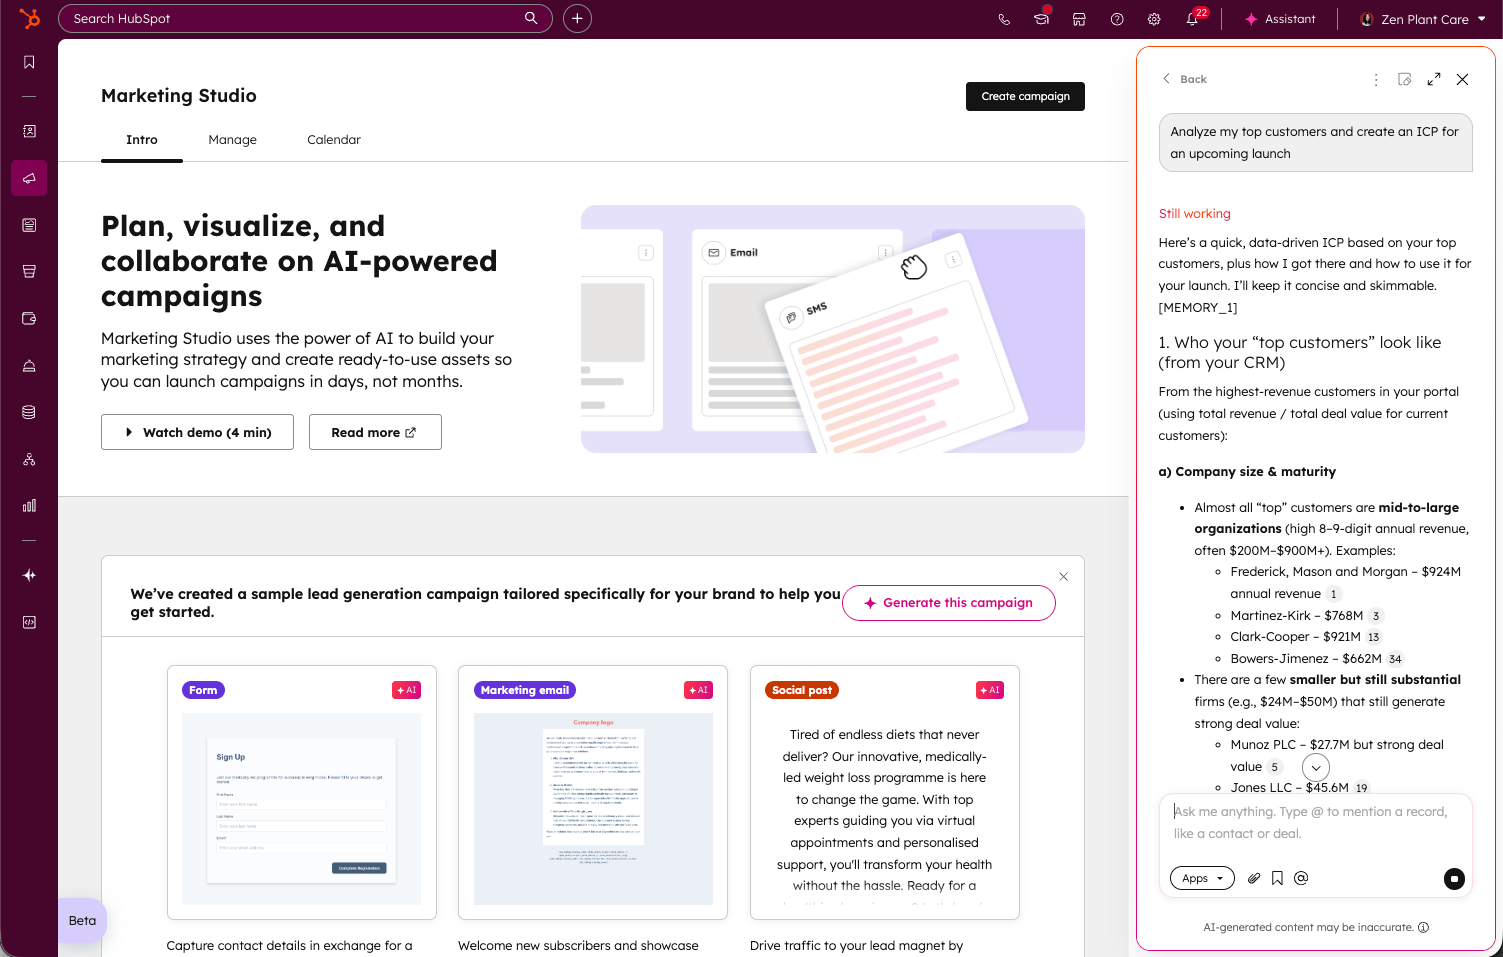
Task: Expand the assistant panel to full screen
Action: [1434, 79]
